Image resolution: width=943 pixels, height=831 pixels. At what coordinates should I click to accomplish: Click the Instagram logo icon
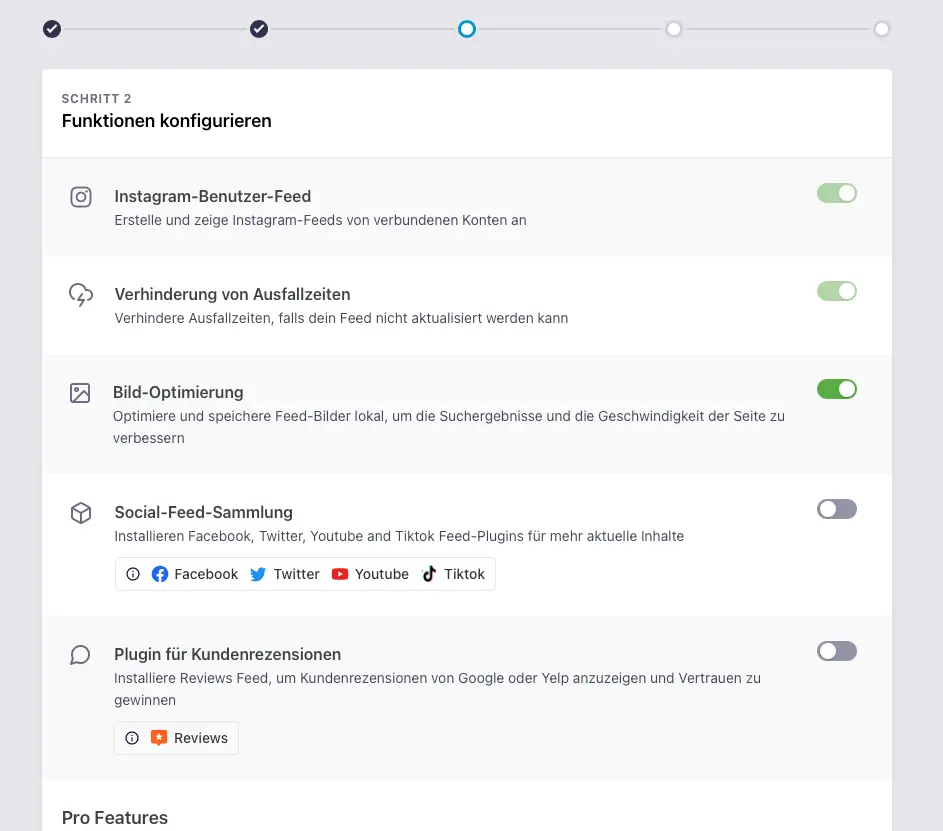[x=81, y=197]
